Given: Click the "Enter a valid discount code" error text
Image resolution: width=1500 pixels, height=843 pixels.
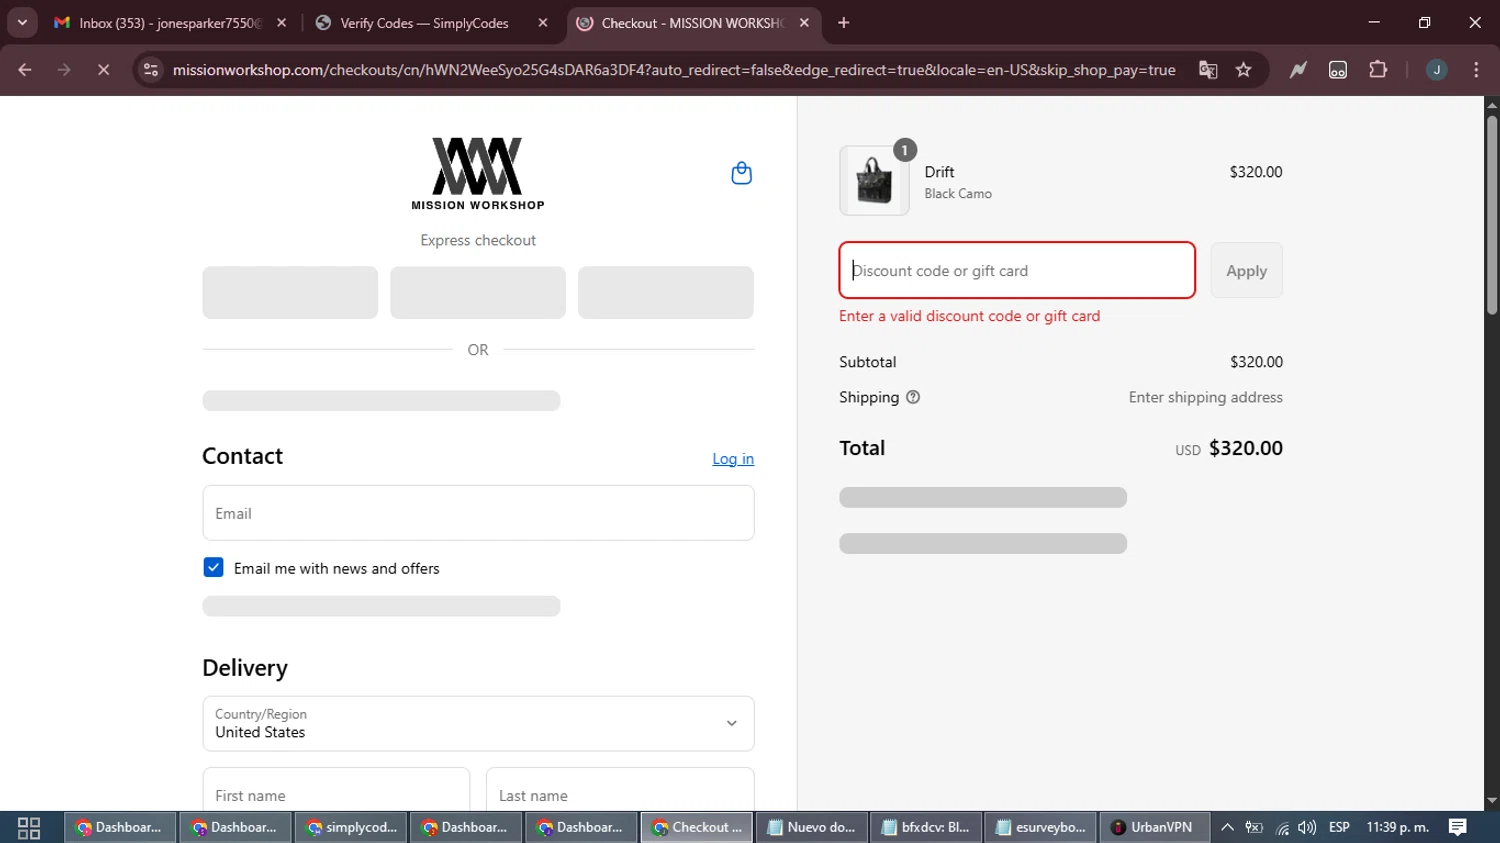Looking at the screenshot, I should 969,316.
